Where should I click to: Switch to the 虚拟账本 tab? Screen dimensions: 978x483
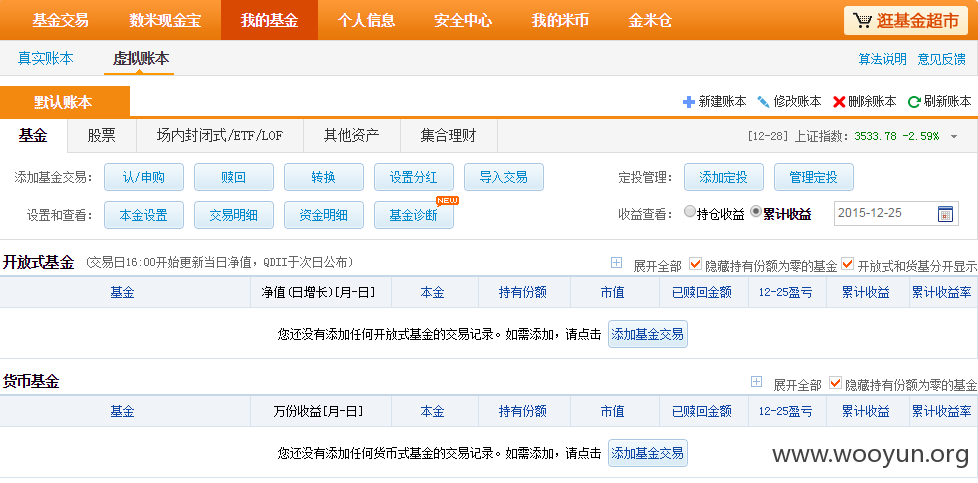click(140, 59)
